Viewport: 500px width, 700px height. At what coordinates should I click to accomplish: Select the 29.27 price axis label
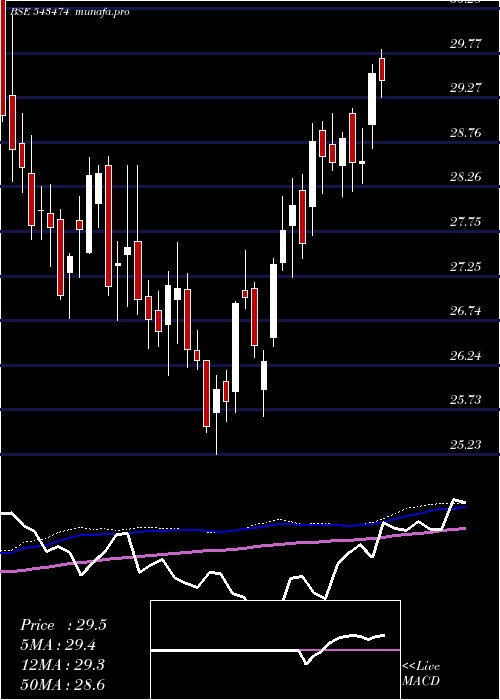click(x=466, y=88)
